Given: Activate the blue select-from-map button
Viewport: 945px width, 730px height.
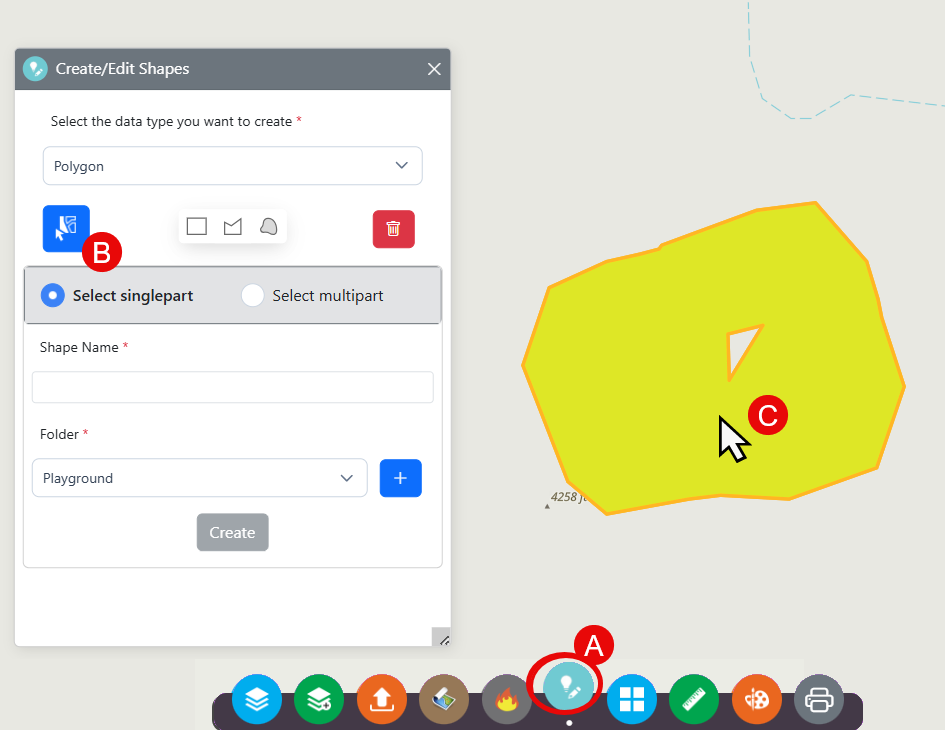Looking at the screenshot, I should pyautogui.click(x=66, y=228).
